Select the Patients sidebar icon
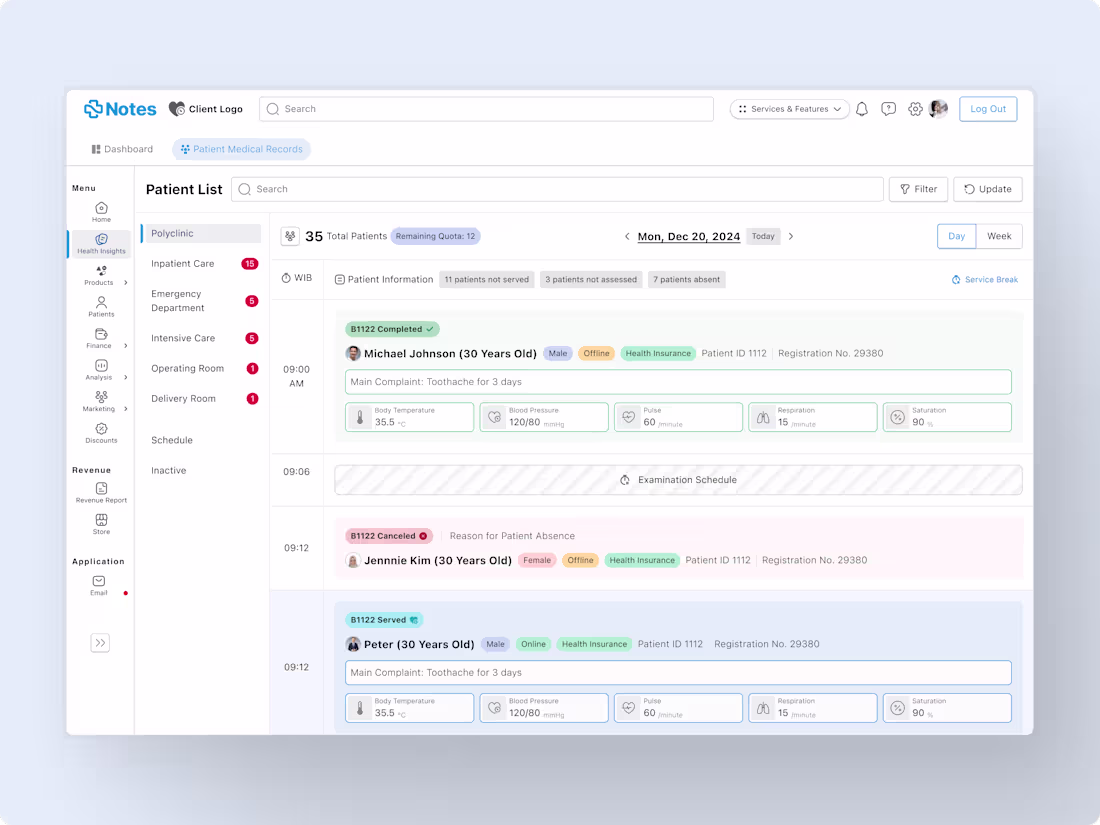Image resolution: width=1100 pixels, height=825 pixels. (x=100, y=308)
